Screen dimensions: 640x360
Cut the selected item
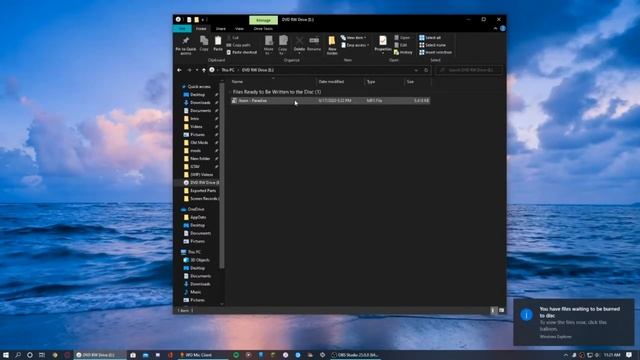[x=233, y=38]
